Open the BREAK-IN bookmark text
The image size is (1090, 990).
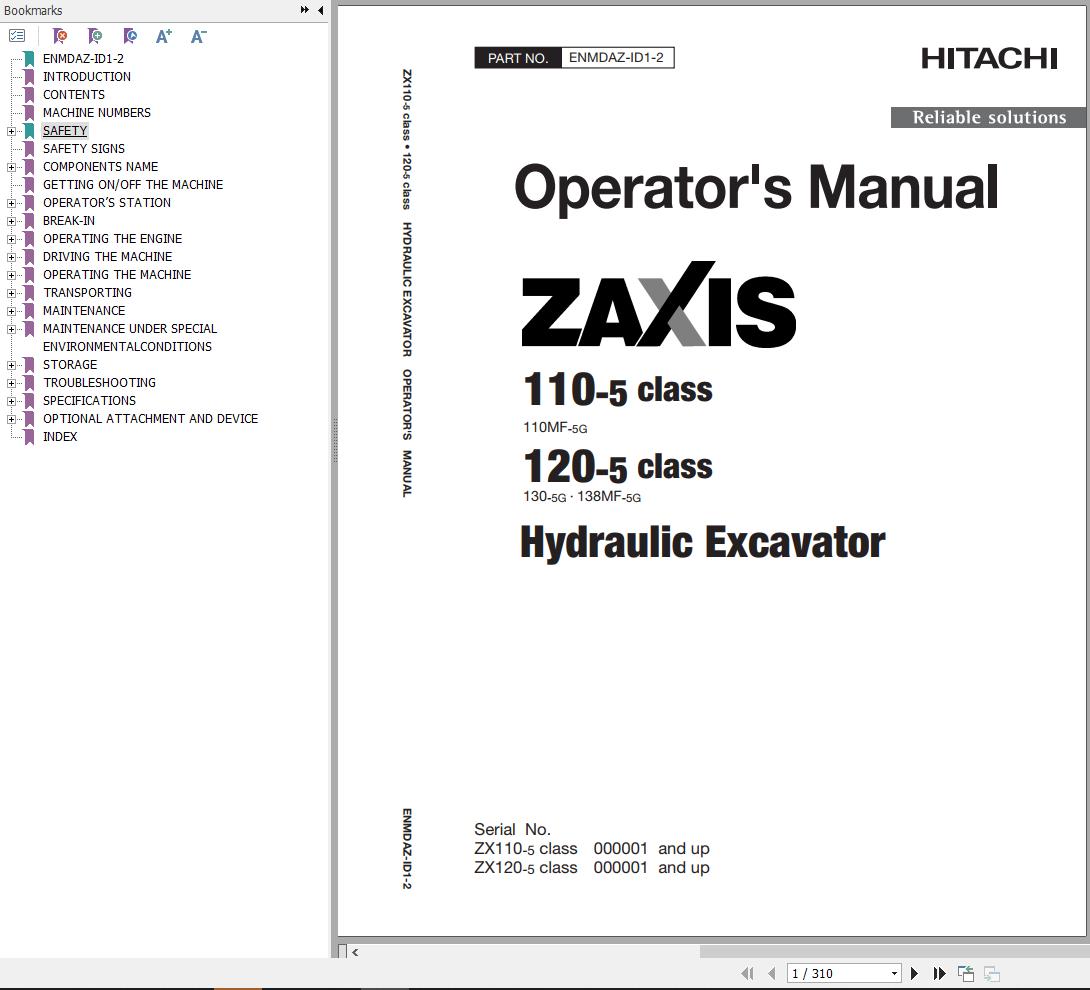click(69, 221)
